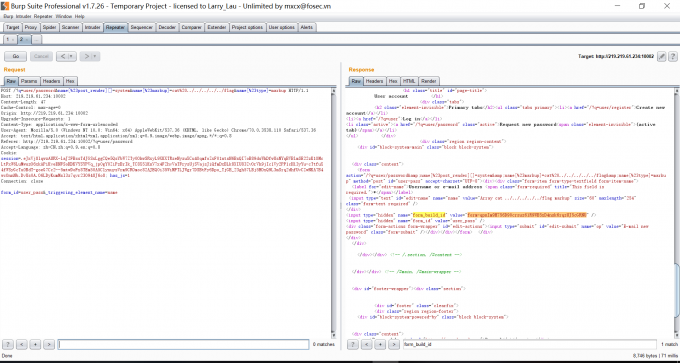The width and height of the screenshot is (680, 363).
Task: Open the Alerts tab
Action: coord(307,27)
